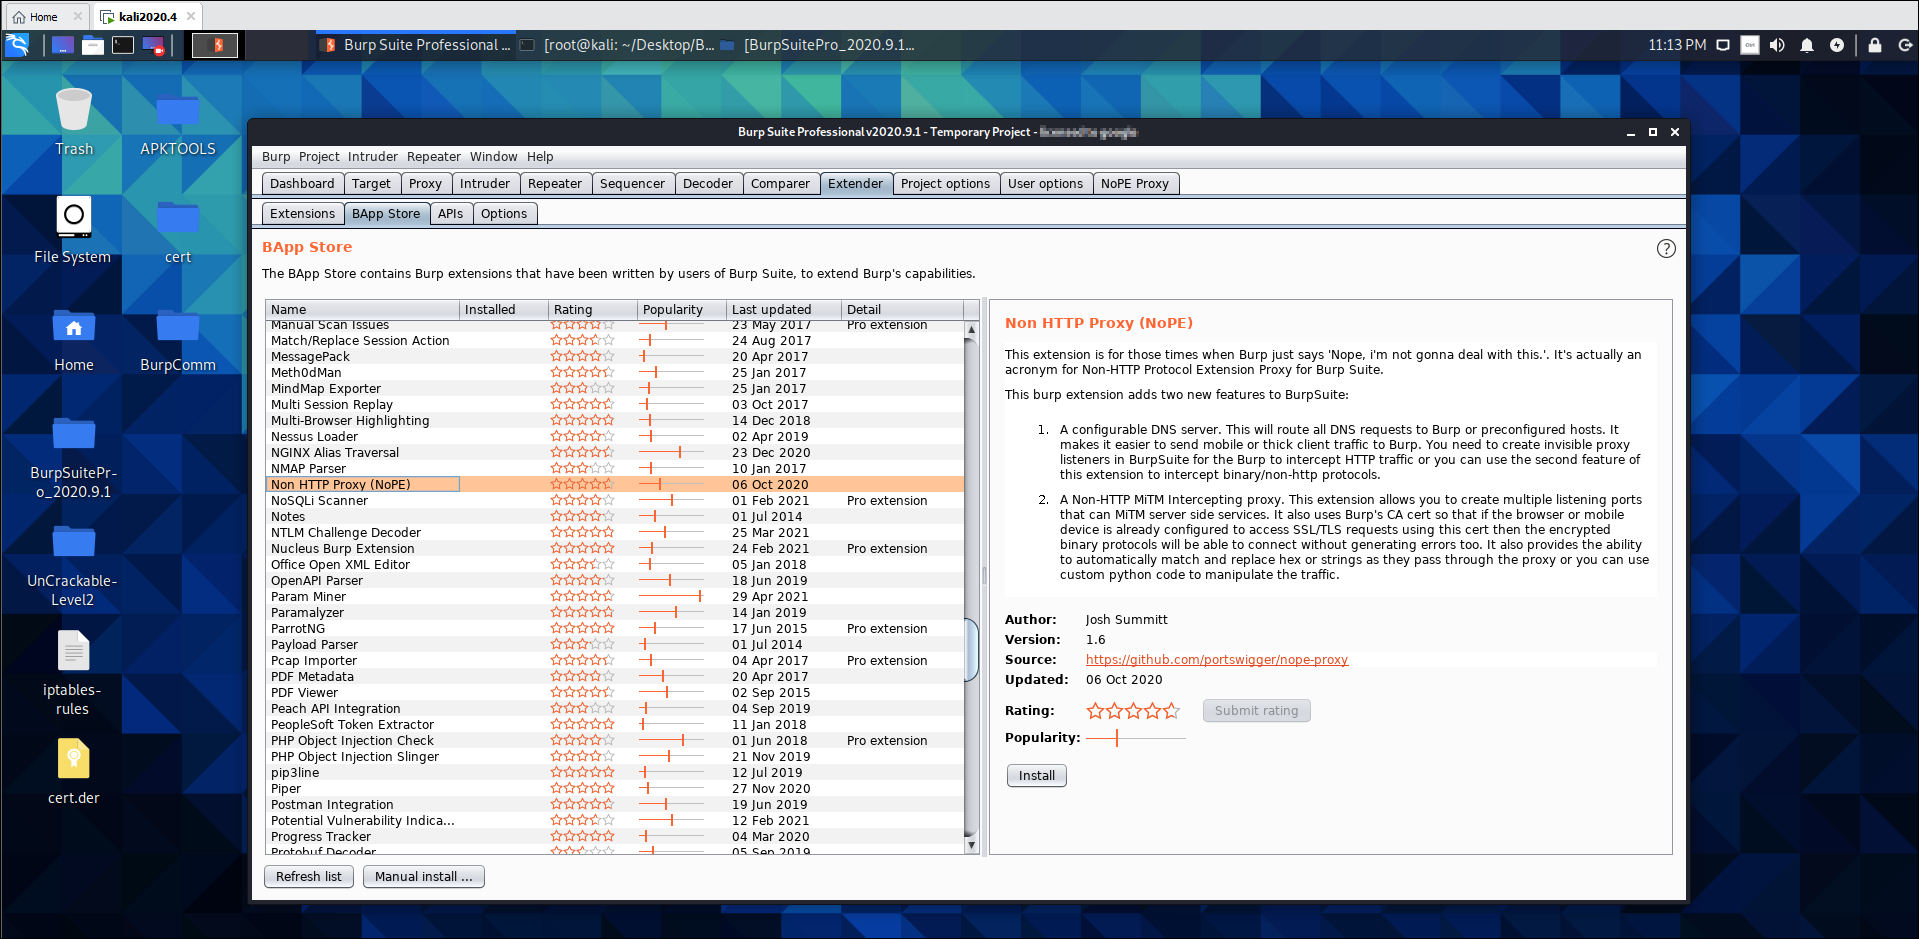The height and width of the screenshot is (939, 1919).
Task: Open the nope-proxy GitHub source link
Action: point(1217,660)
